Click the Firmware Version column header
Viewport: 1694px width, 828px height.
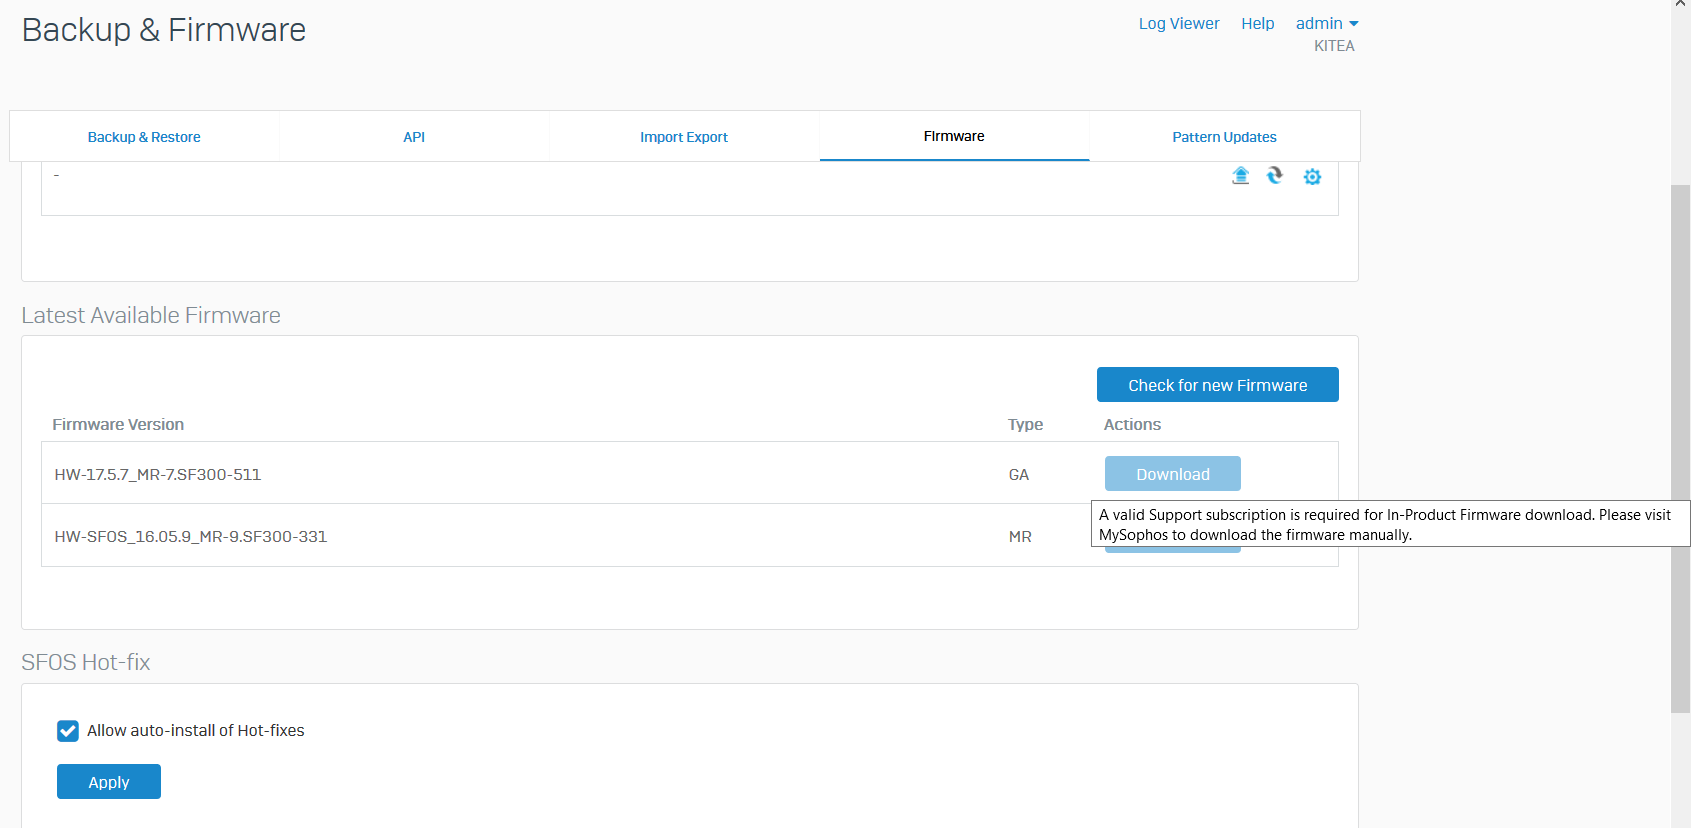pyautogui.click(x=118, y=425)
